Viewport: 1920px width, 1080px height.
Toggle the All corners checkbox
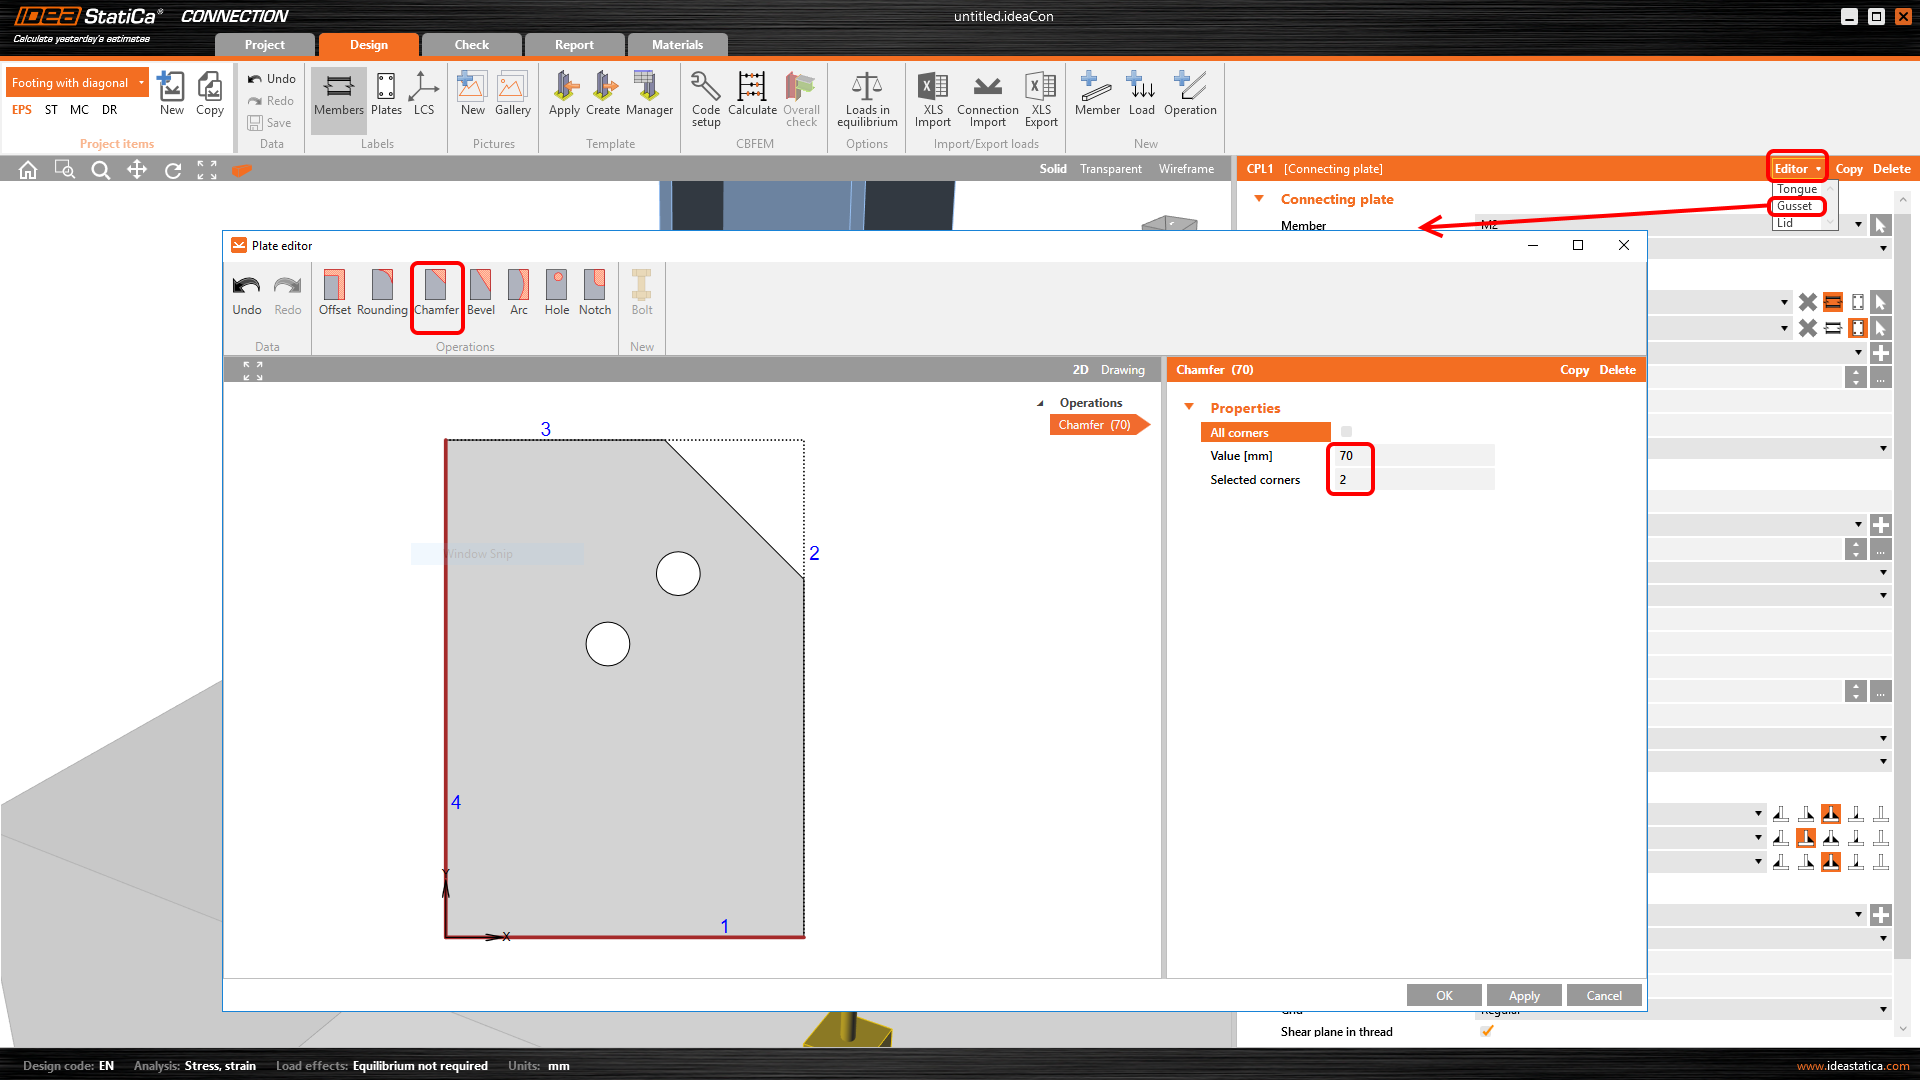click(x=1346, y=432)
